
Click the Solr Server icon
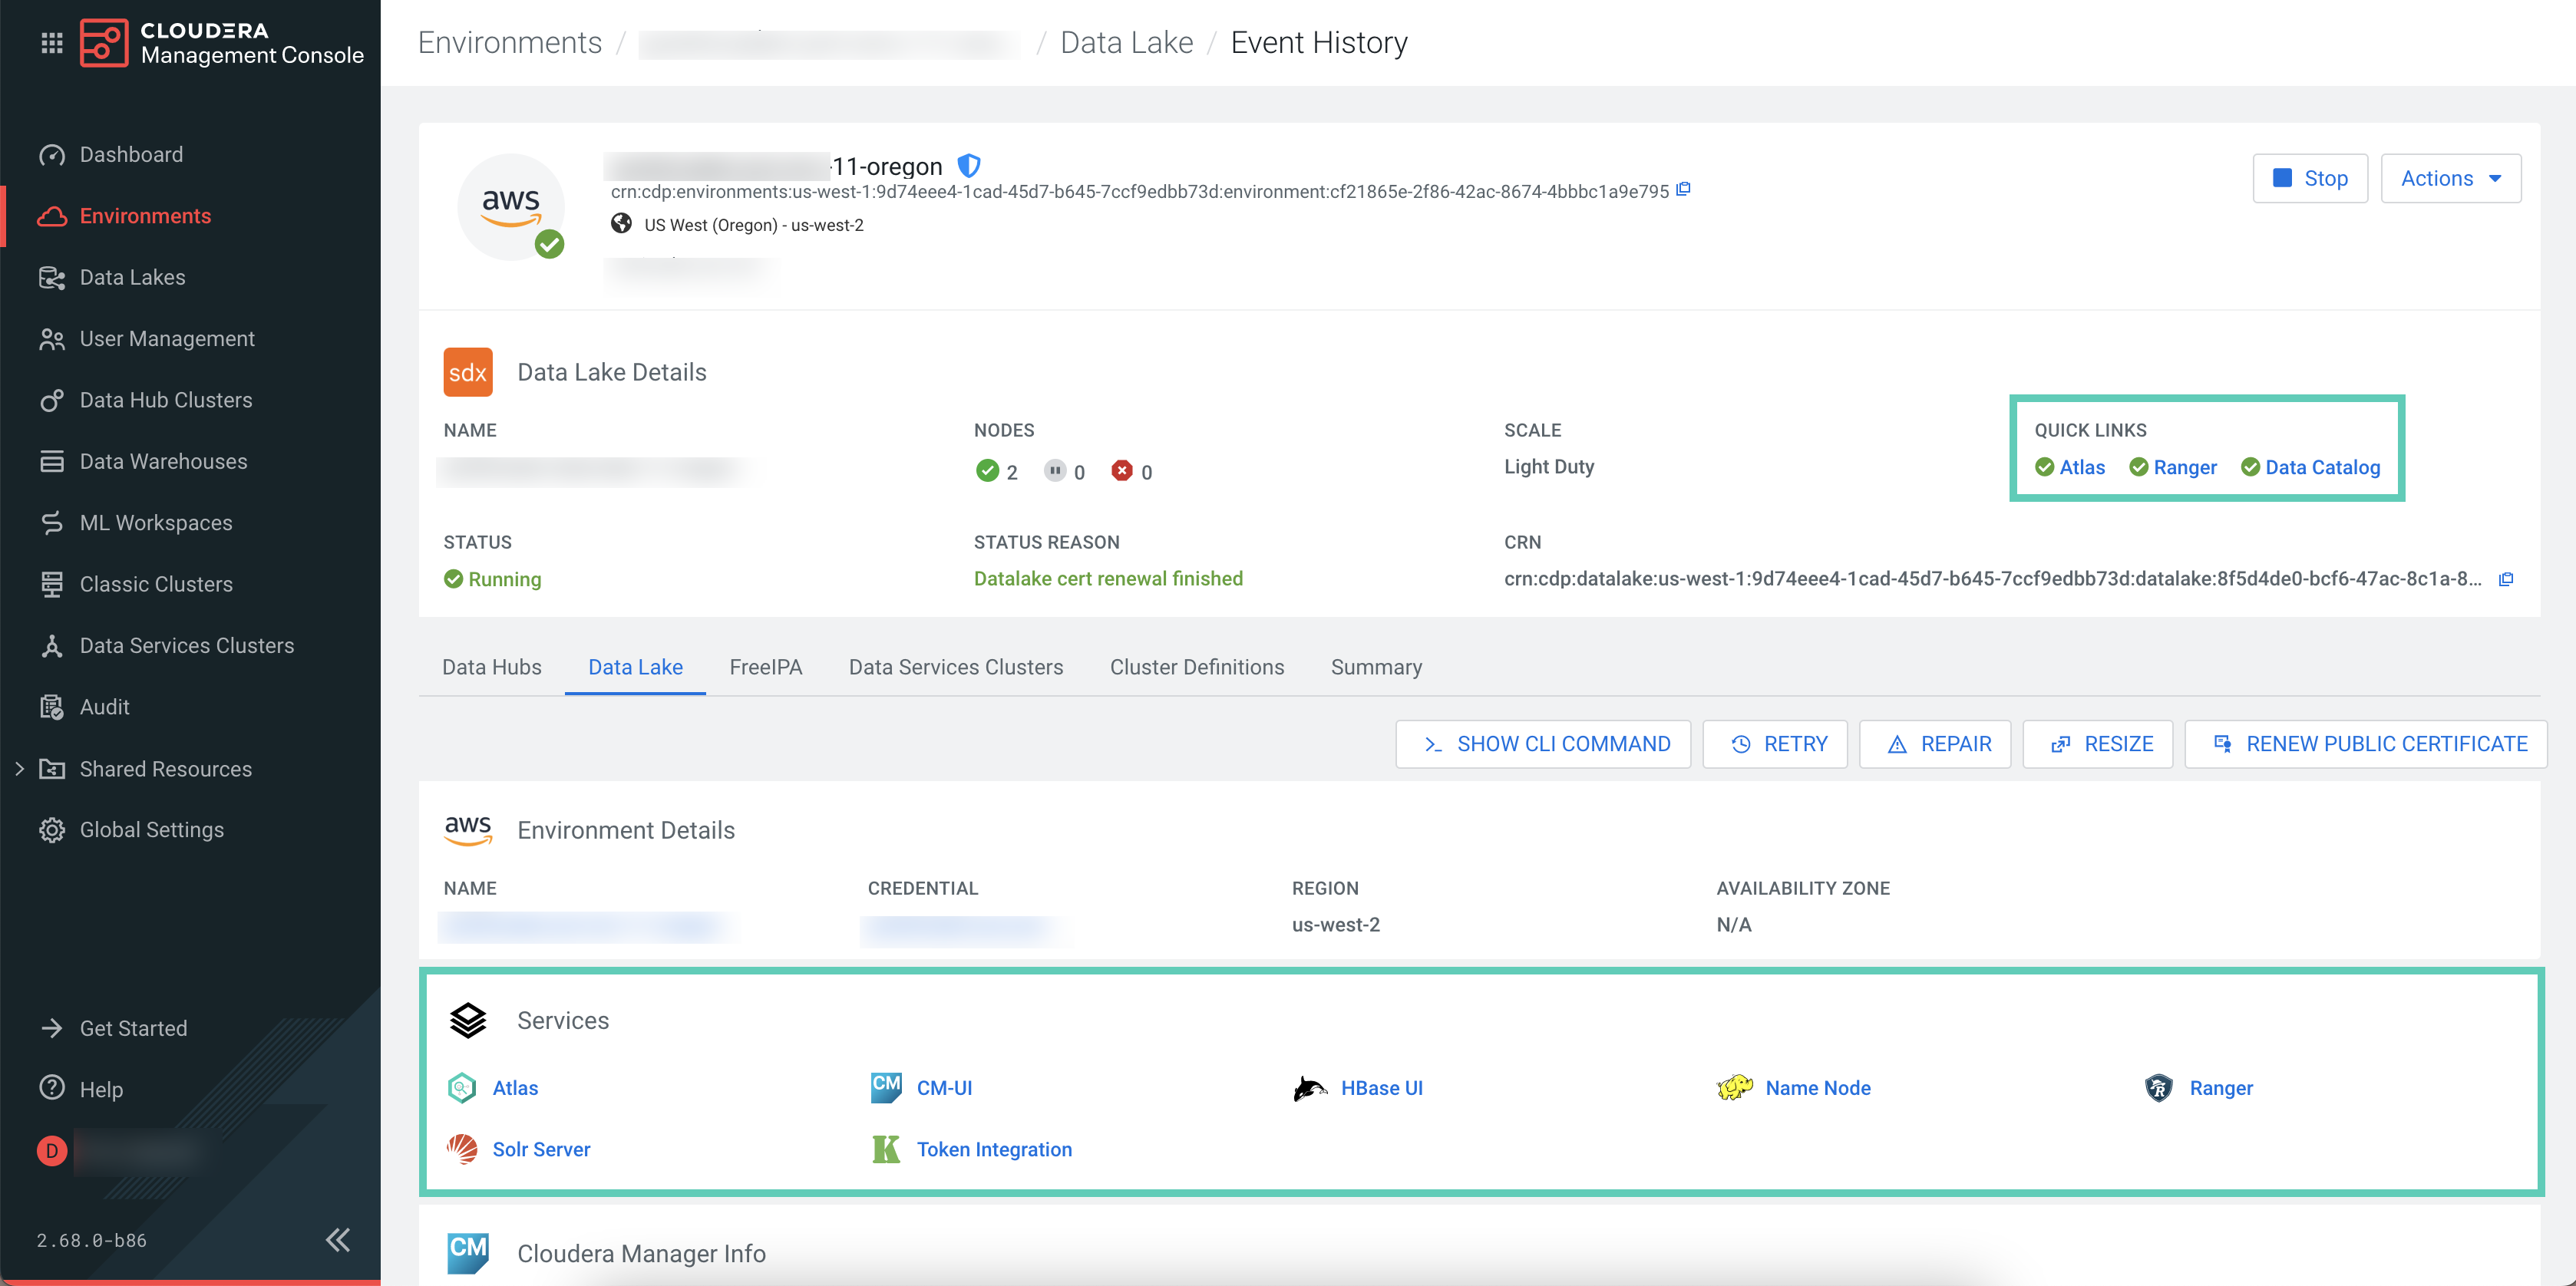pos(462,1149)
